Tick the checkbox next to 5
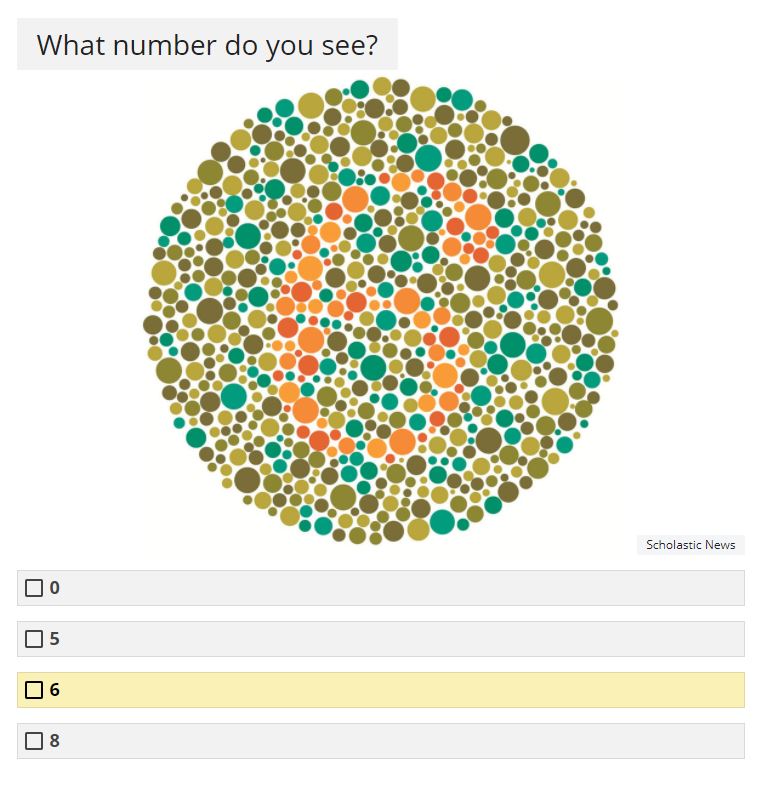This screenshot has height=798, width=764. (34, 639)
